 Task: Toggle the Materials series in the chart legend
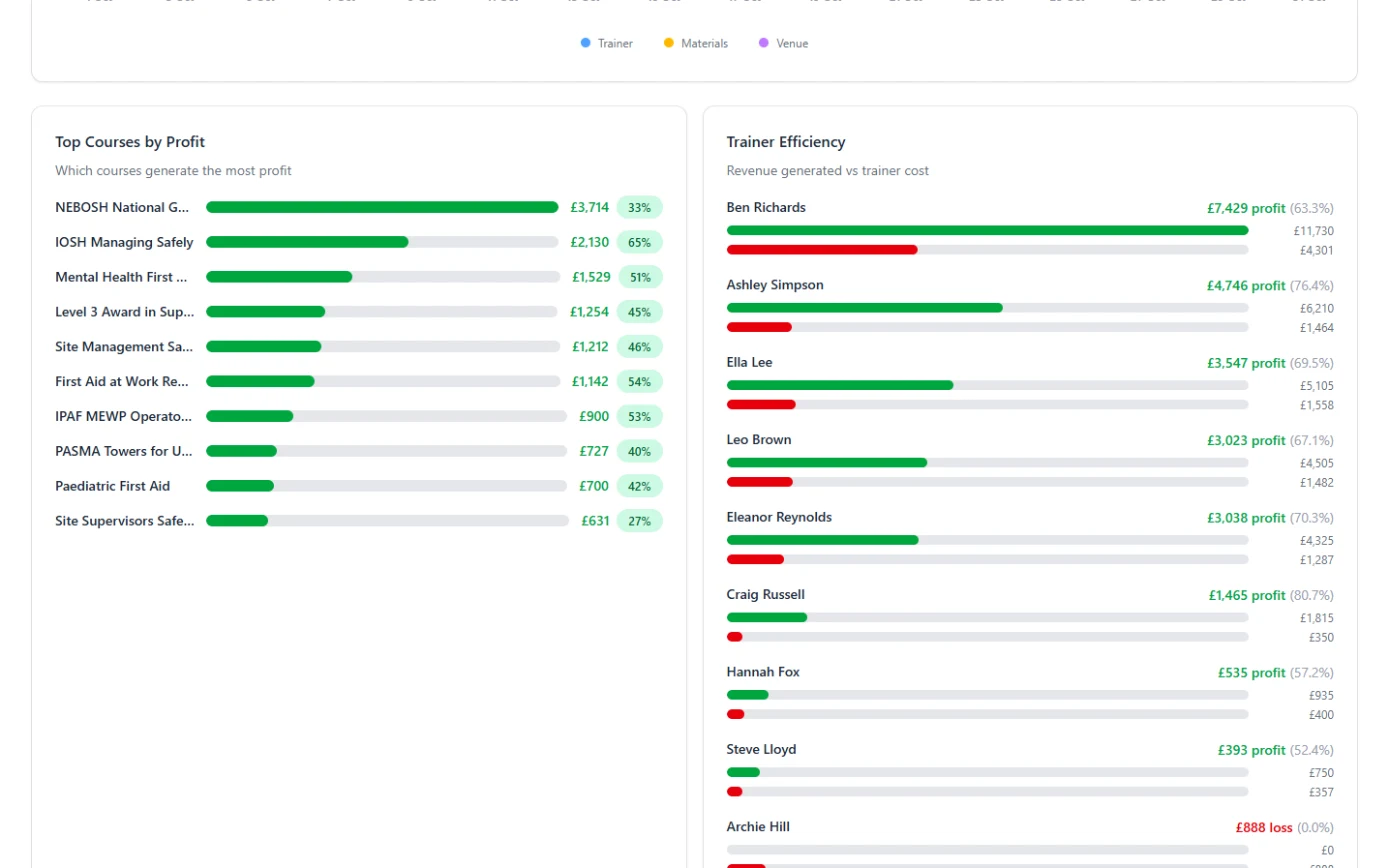[695, 43]
